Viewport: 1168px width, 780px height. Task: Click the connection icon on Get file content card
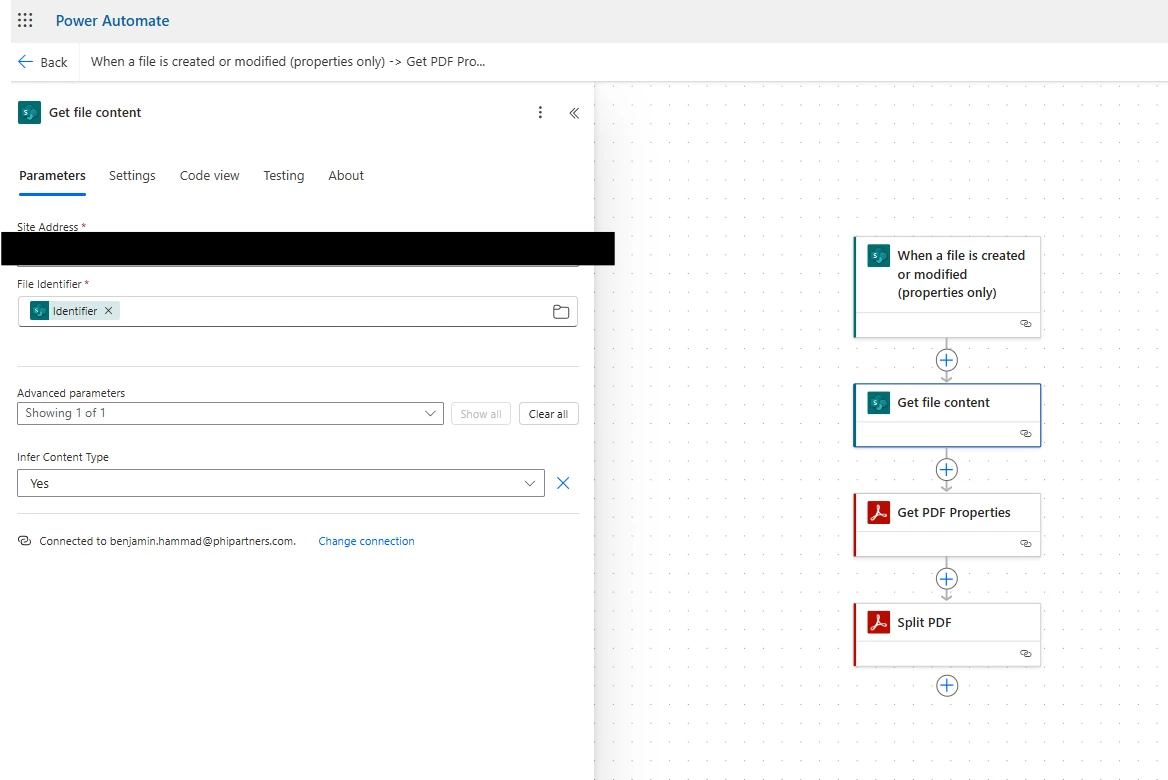pos(1026,434)
